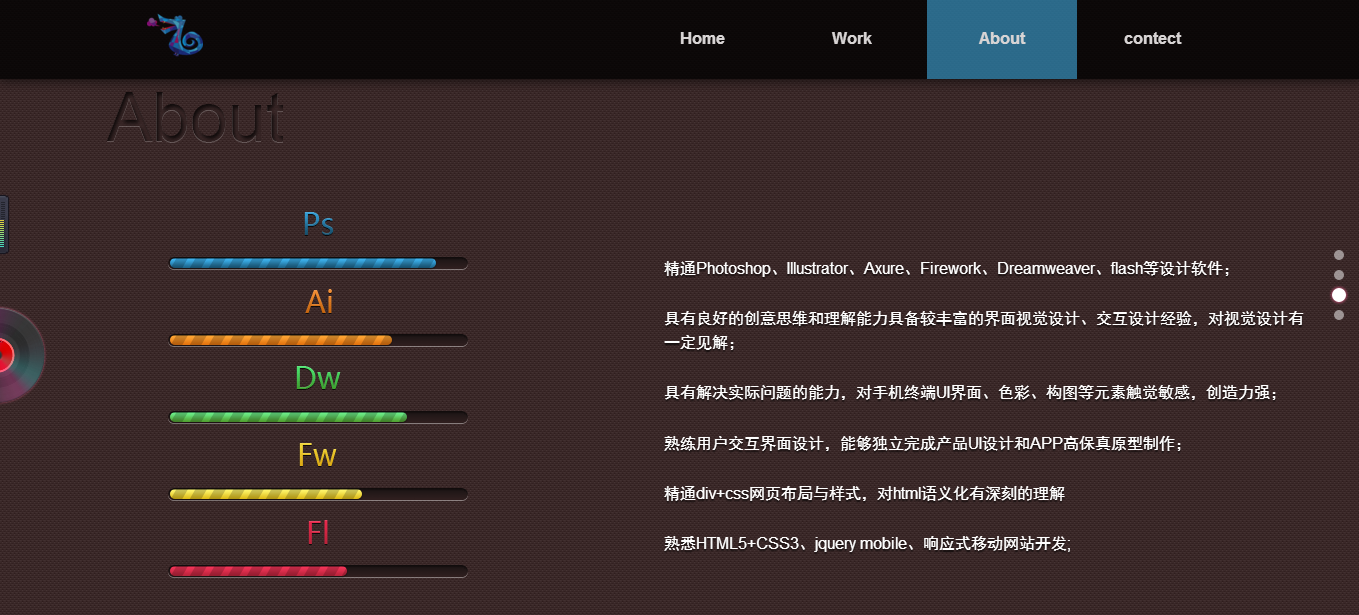Click the Dw skill label
This screenshot has width=1359, height=615.
(x=318, y=378)
